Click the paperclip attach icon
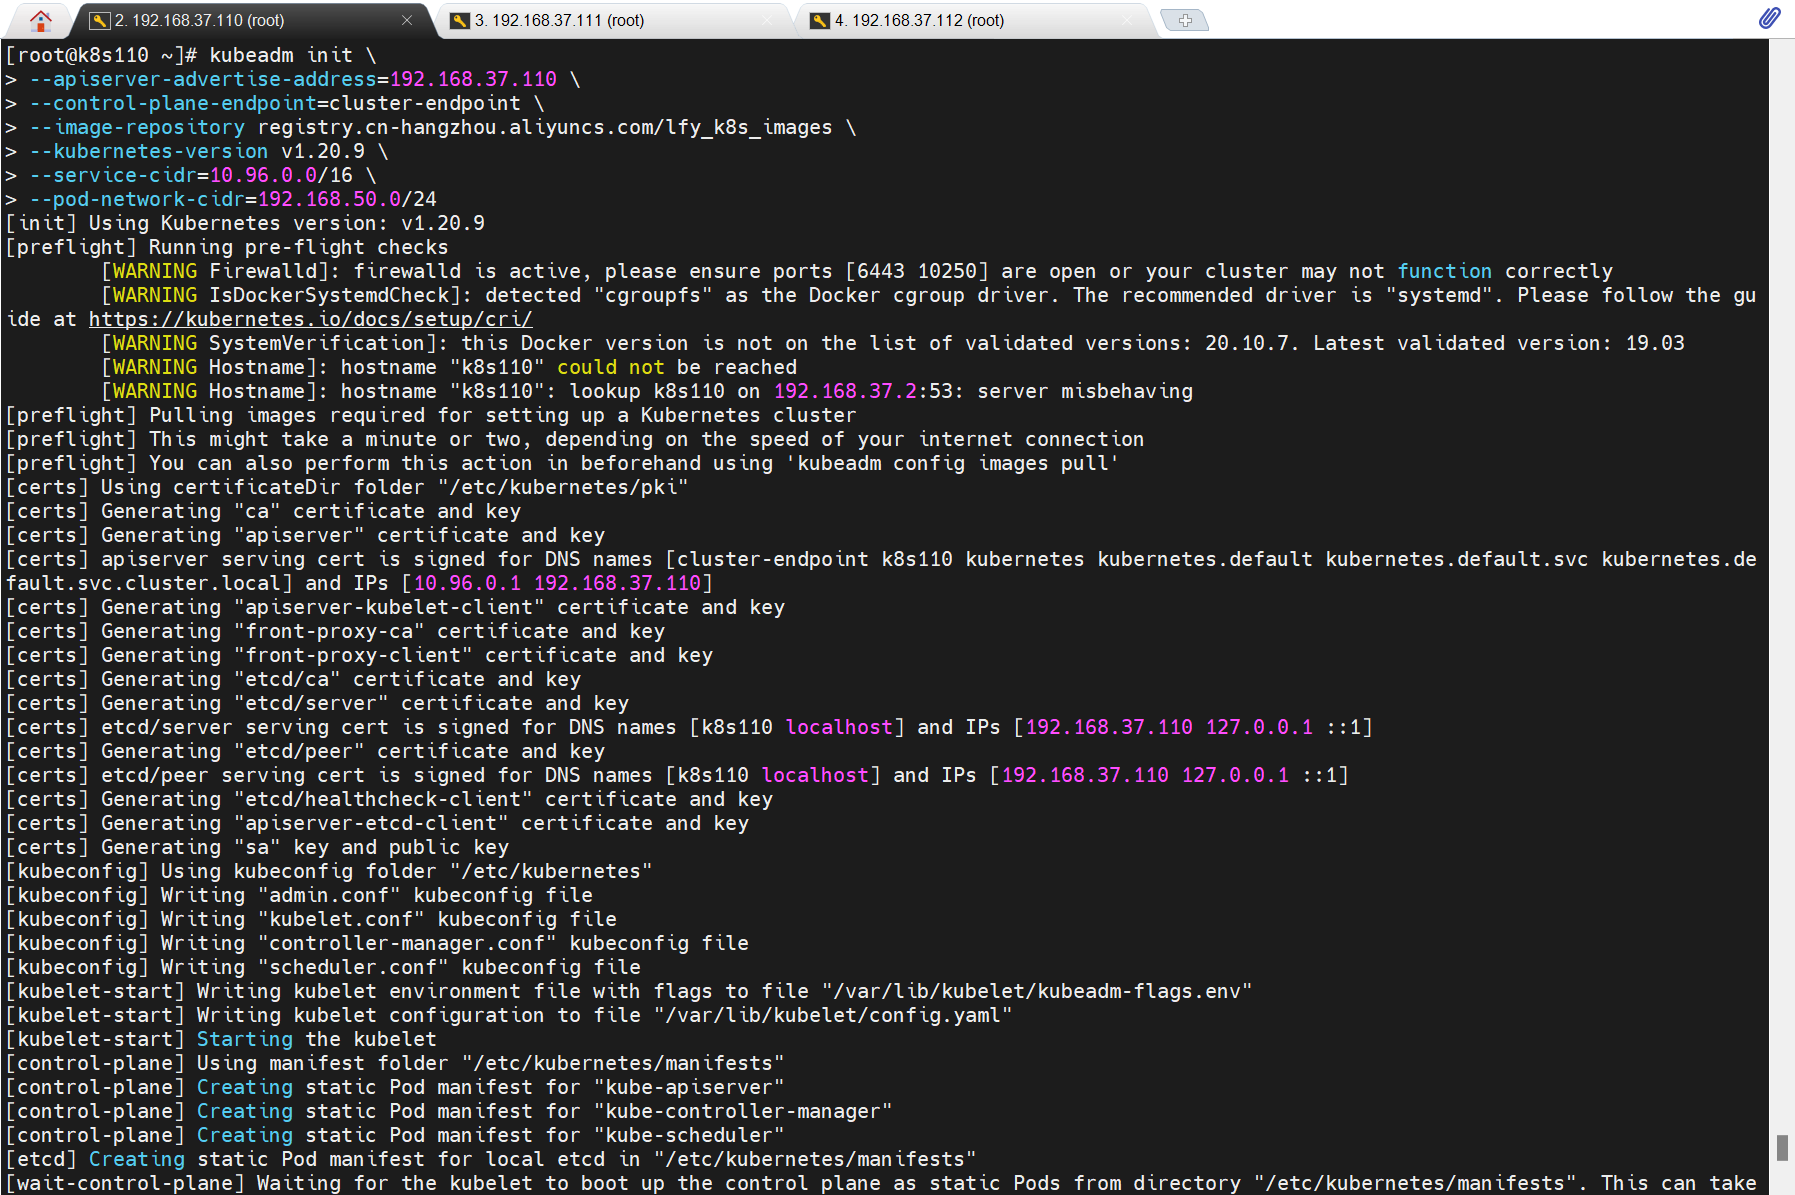1795x1195 pixels. (x=1769, y=18)
